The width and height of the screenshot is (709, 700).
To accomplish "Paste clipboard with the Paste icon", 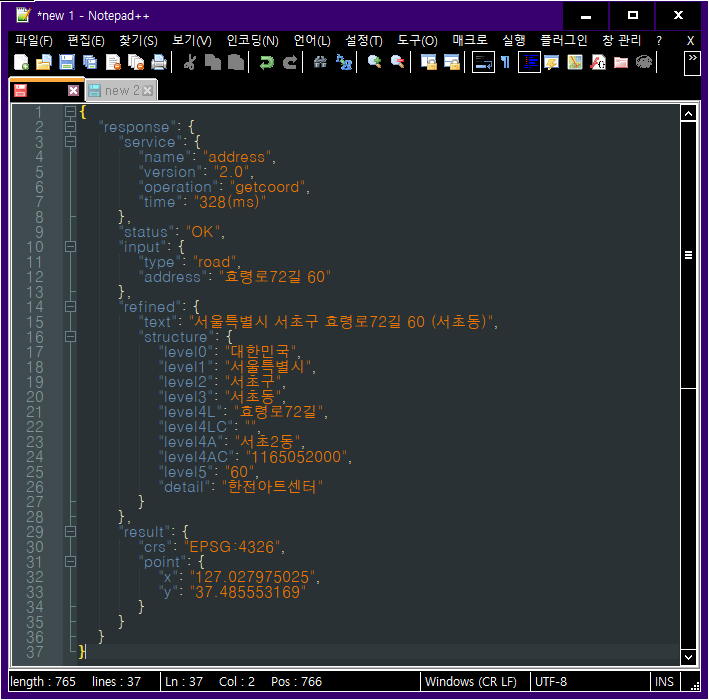I will pyautogui.click(x=236, y=62).
